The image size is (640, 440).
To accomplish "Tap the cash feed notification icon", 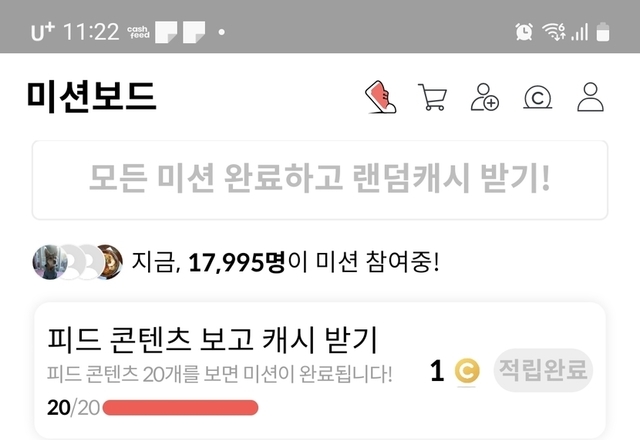I will click(x=138, y=32).
